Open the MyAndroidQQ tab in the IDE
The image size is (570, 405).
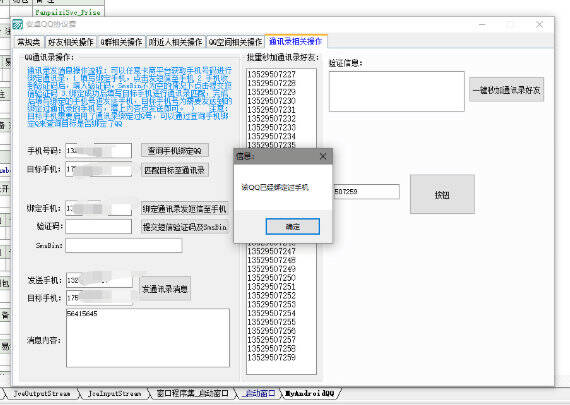coord(310,393)
